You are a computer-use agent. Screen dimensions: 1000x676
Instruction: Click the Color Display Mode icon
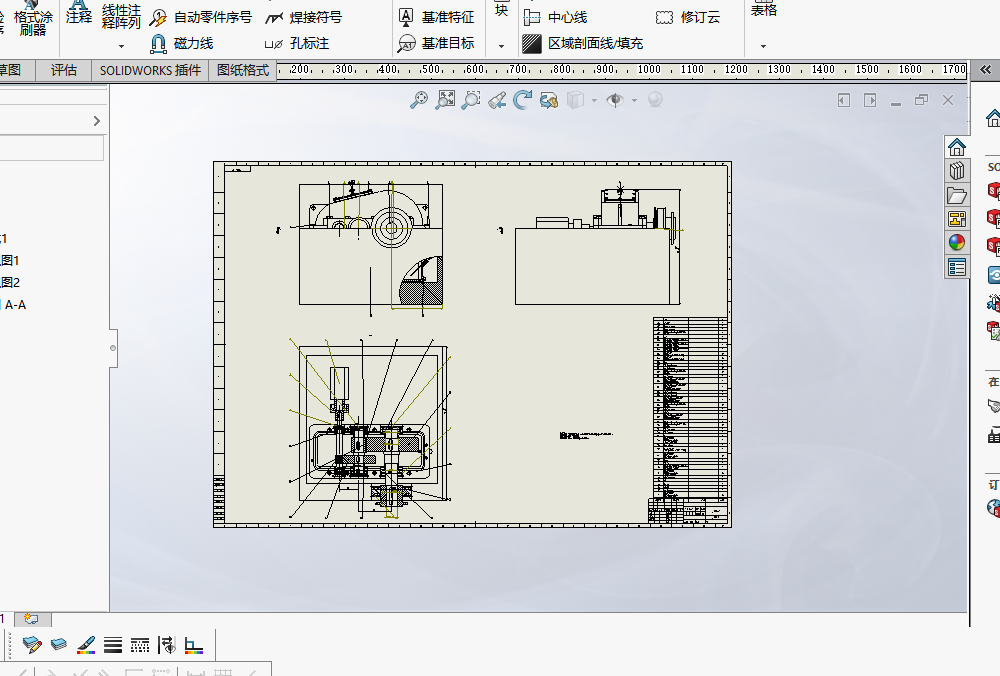194,645
